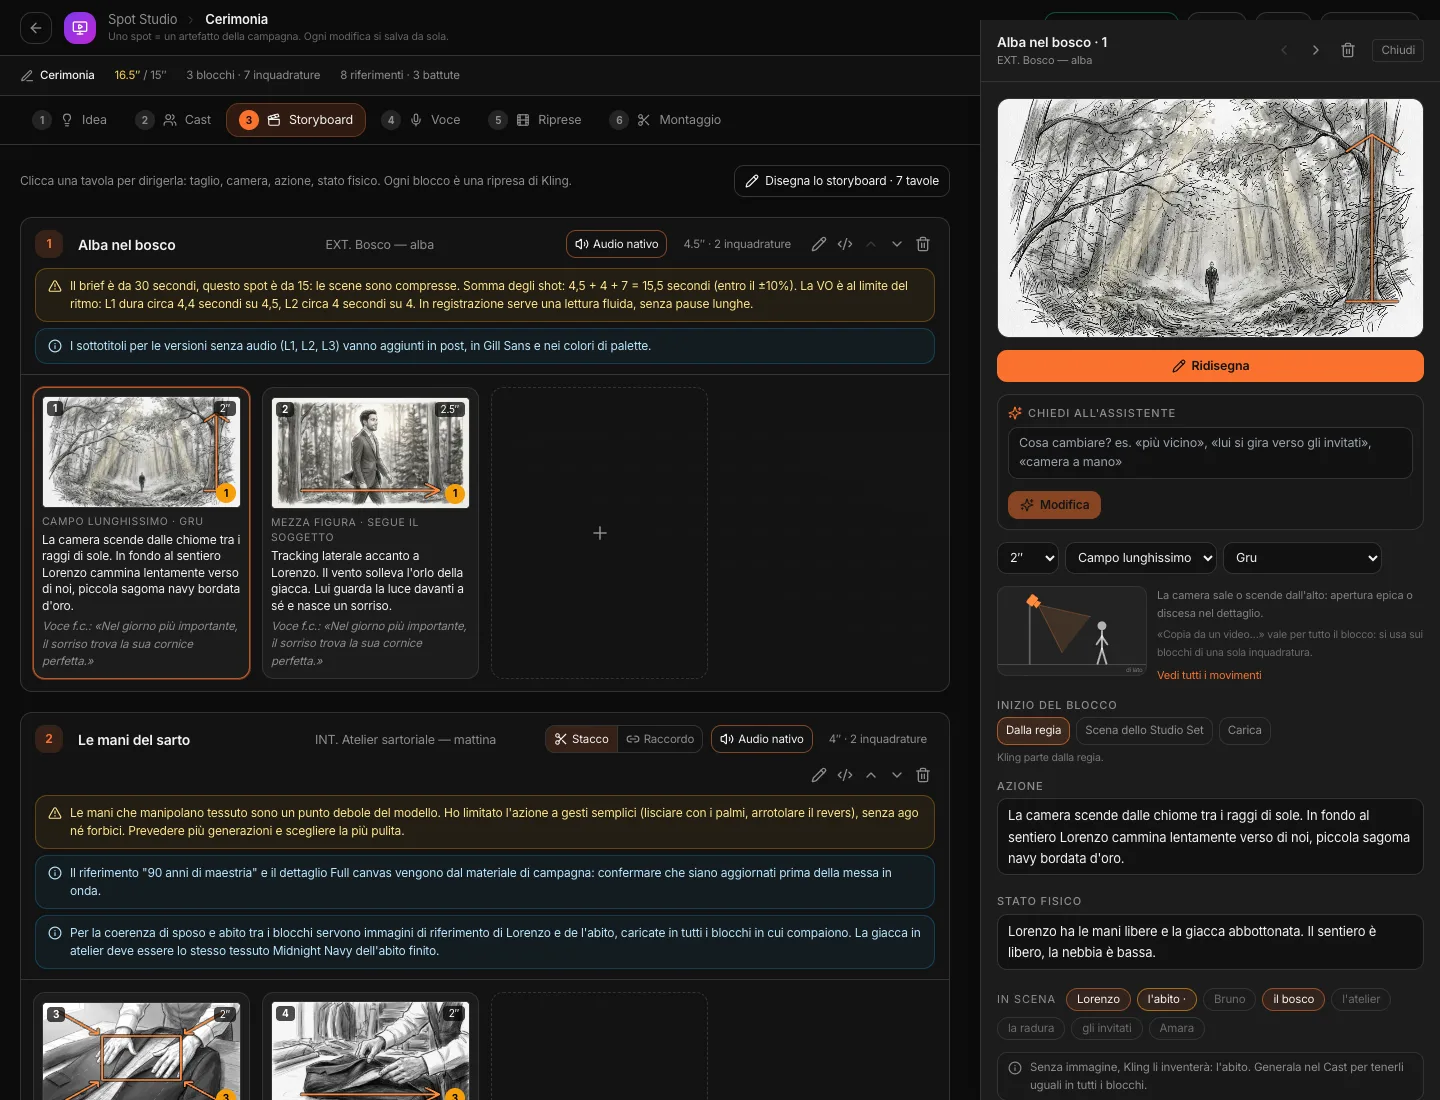Choose Carica block start option
1440x1100 pixels.
(1244, 731)
